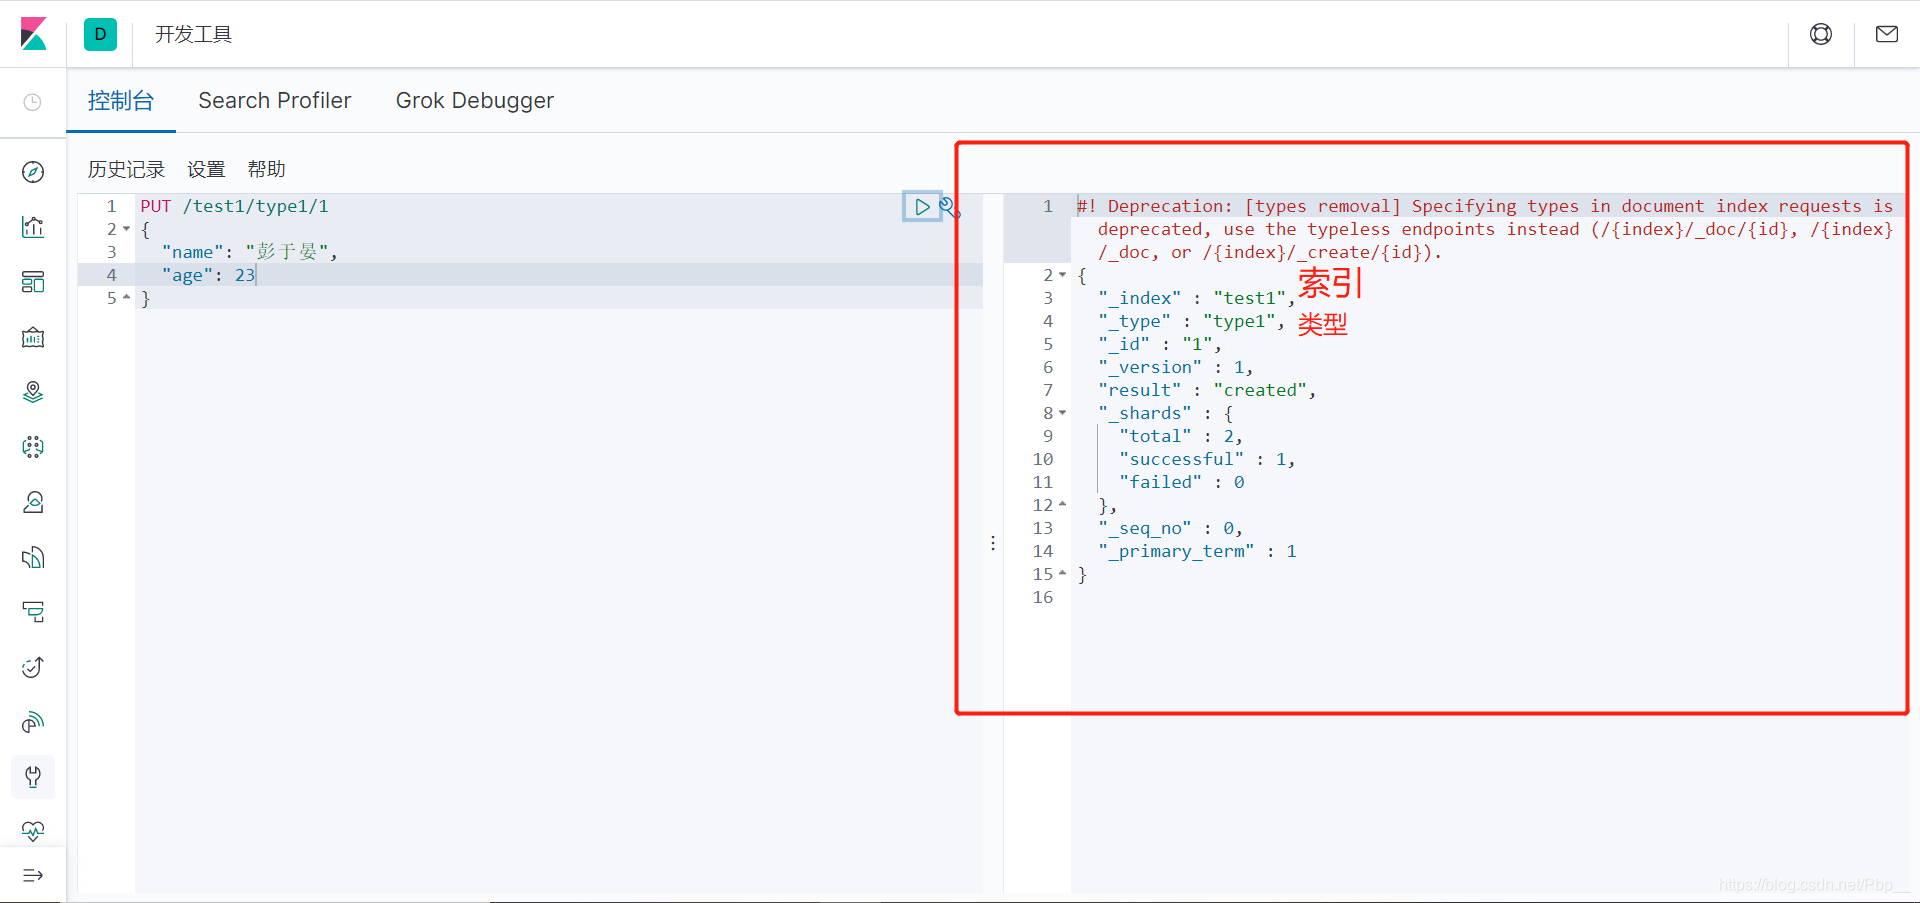Screen dimensions: 1920x903
Task: Click the "name": "彭于晏" line
Action: click(x=250, y=252)
